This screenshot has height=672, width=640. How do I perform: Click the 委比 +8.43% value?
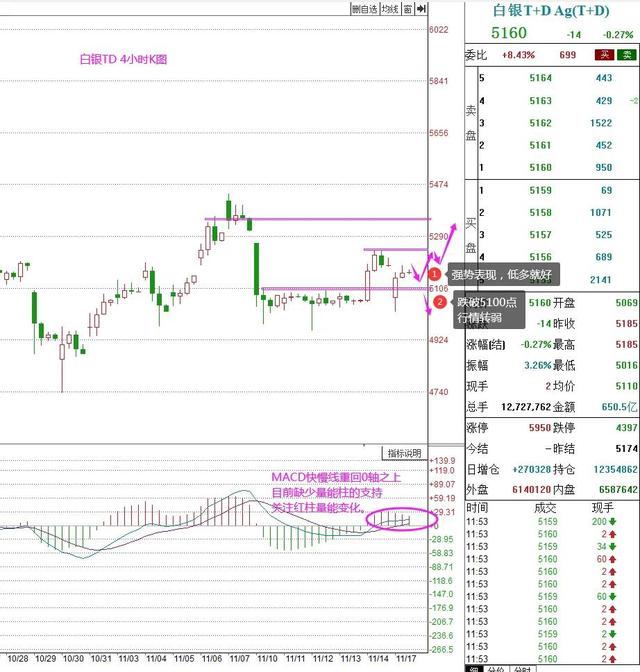pyautogui.click(x=518, y=55)
